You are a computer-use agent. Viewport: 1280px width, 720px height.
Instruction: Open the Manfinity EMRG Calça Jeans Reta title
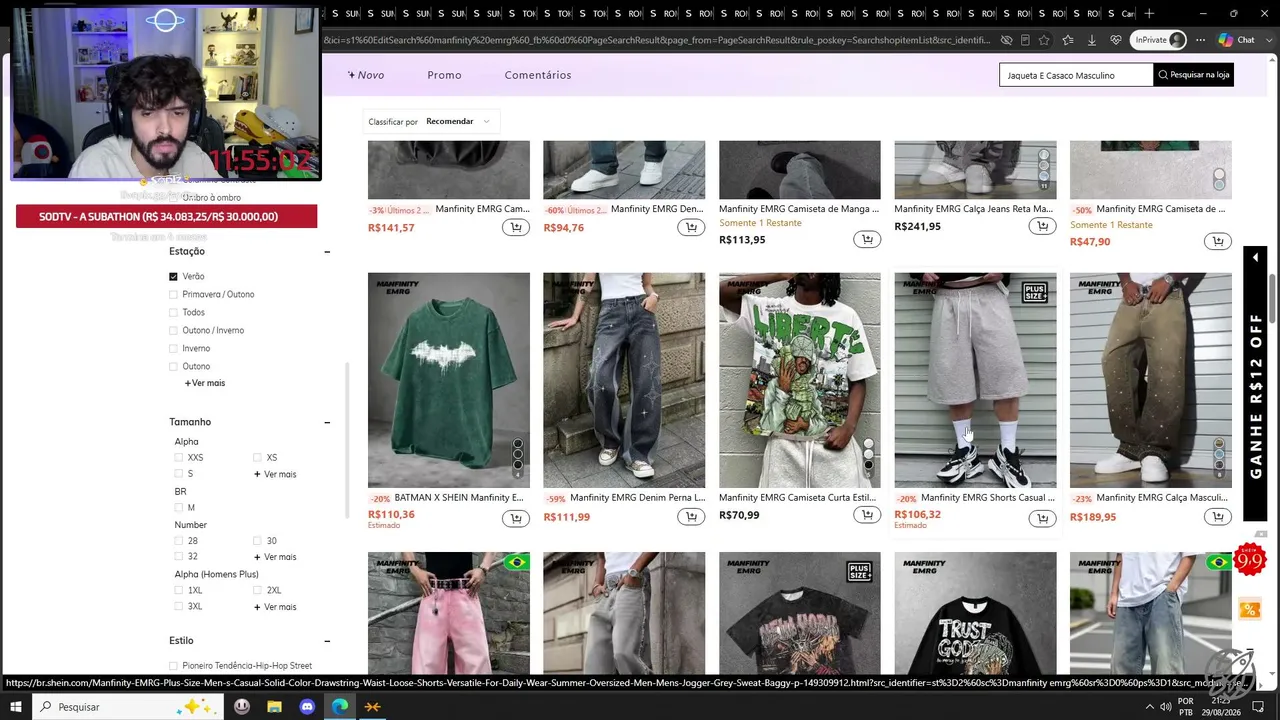tap(974, 209)
